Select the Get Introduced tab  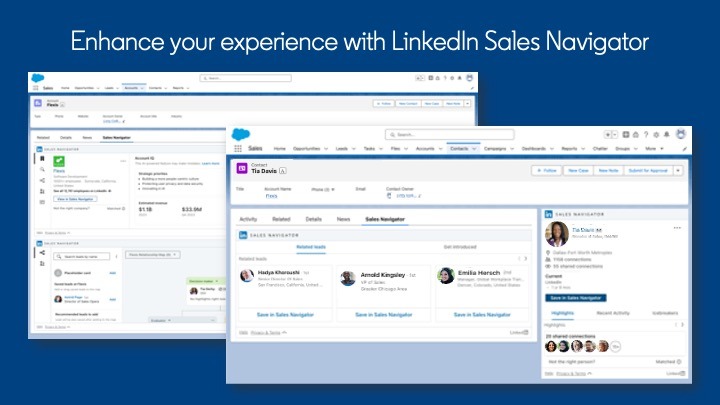(458, 246)
